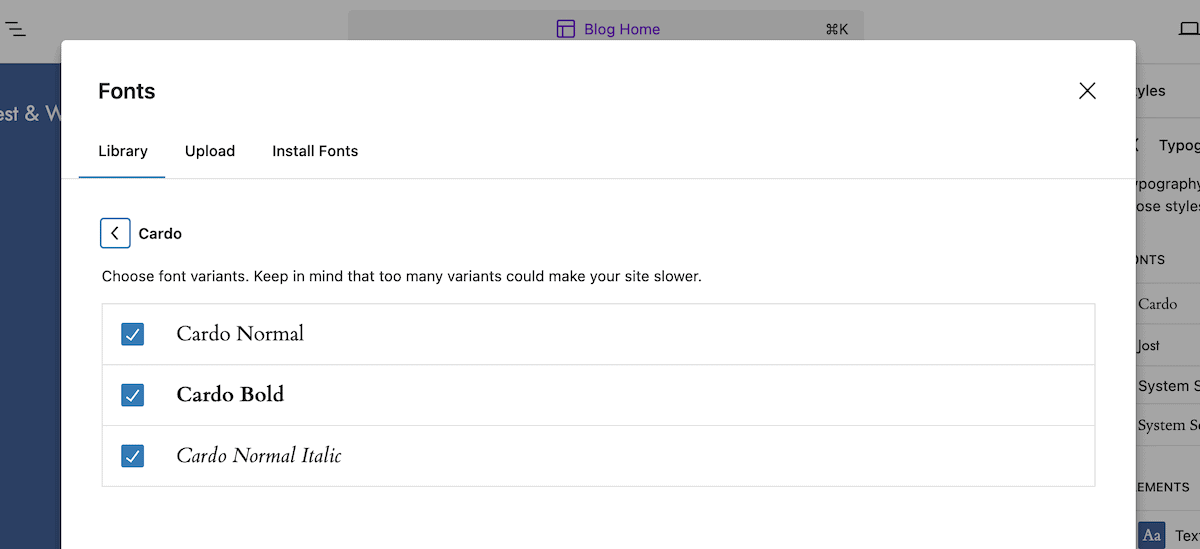Click the Blog Home title in top bar
The image size is (1200, 549).
[x=622, y=29]
